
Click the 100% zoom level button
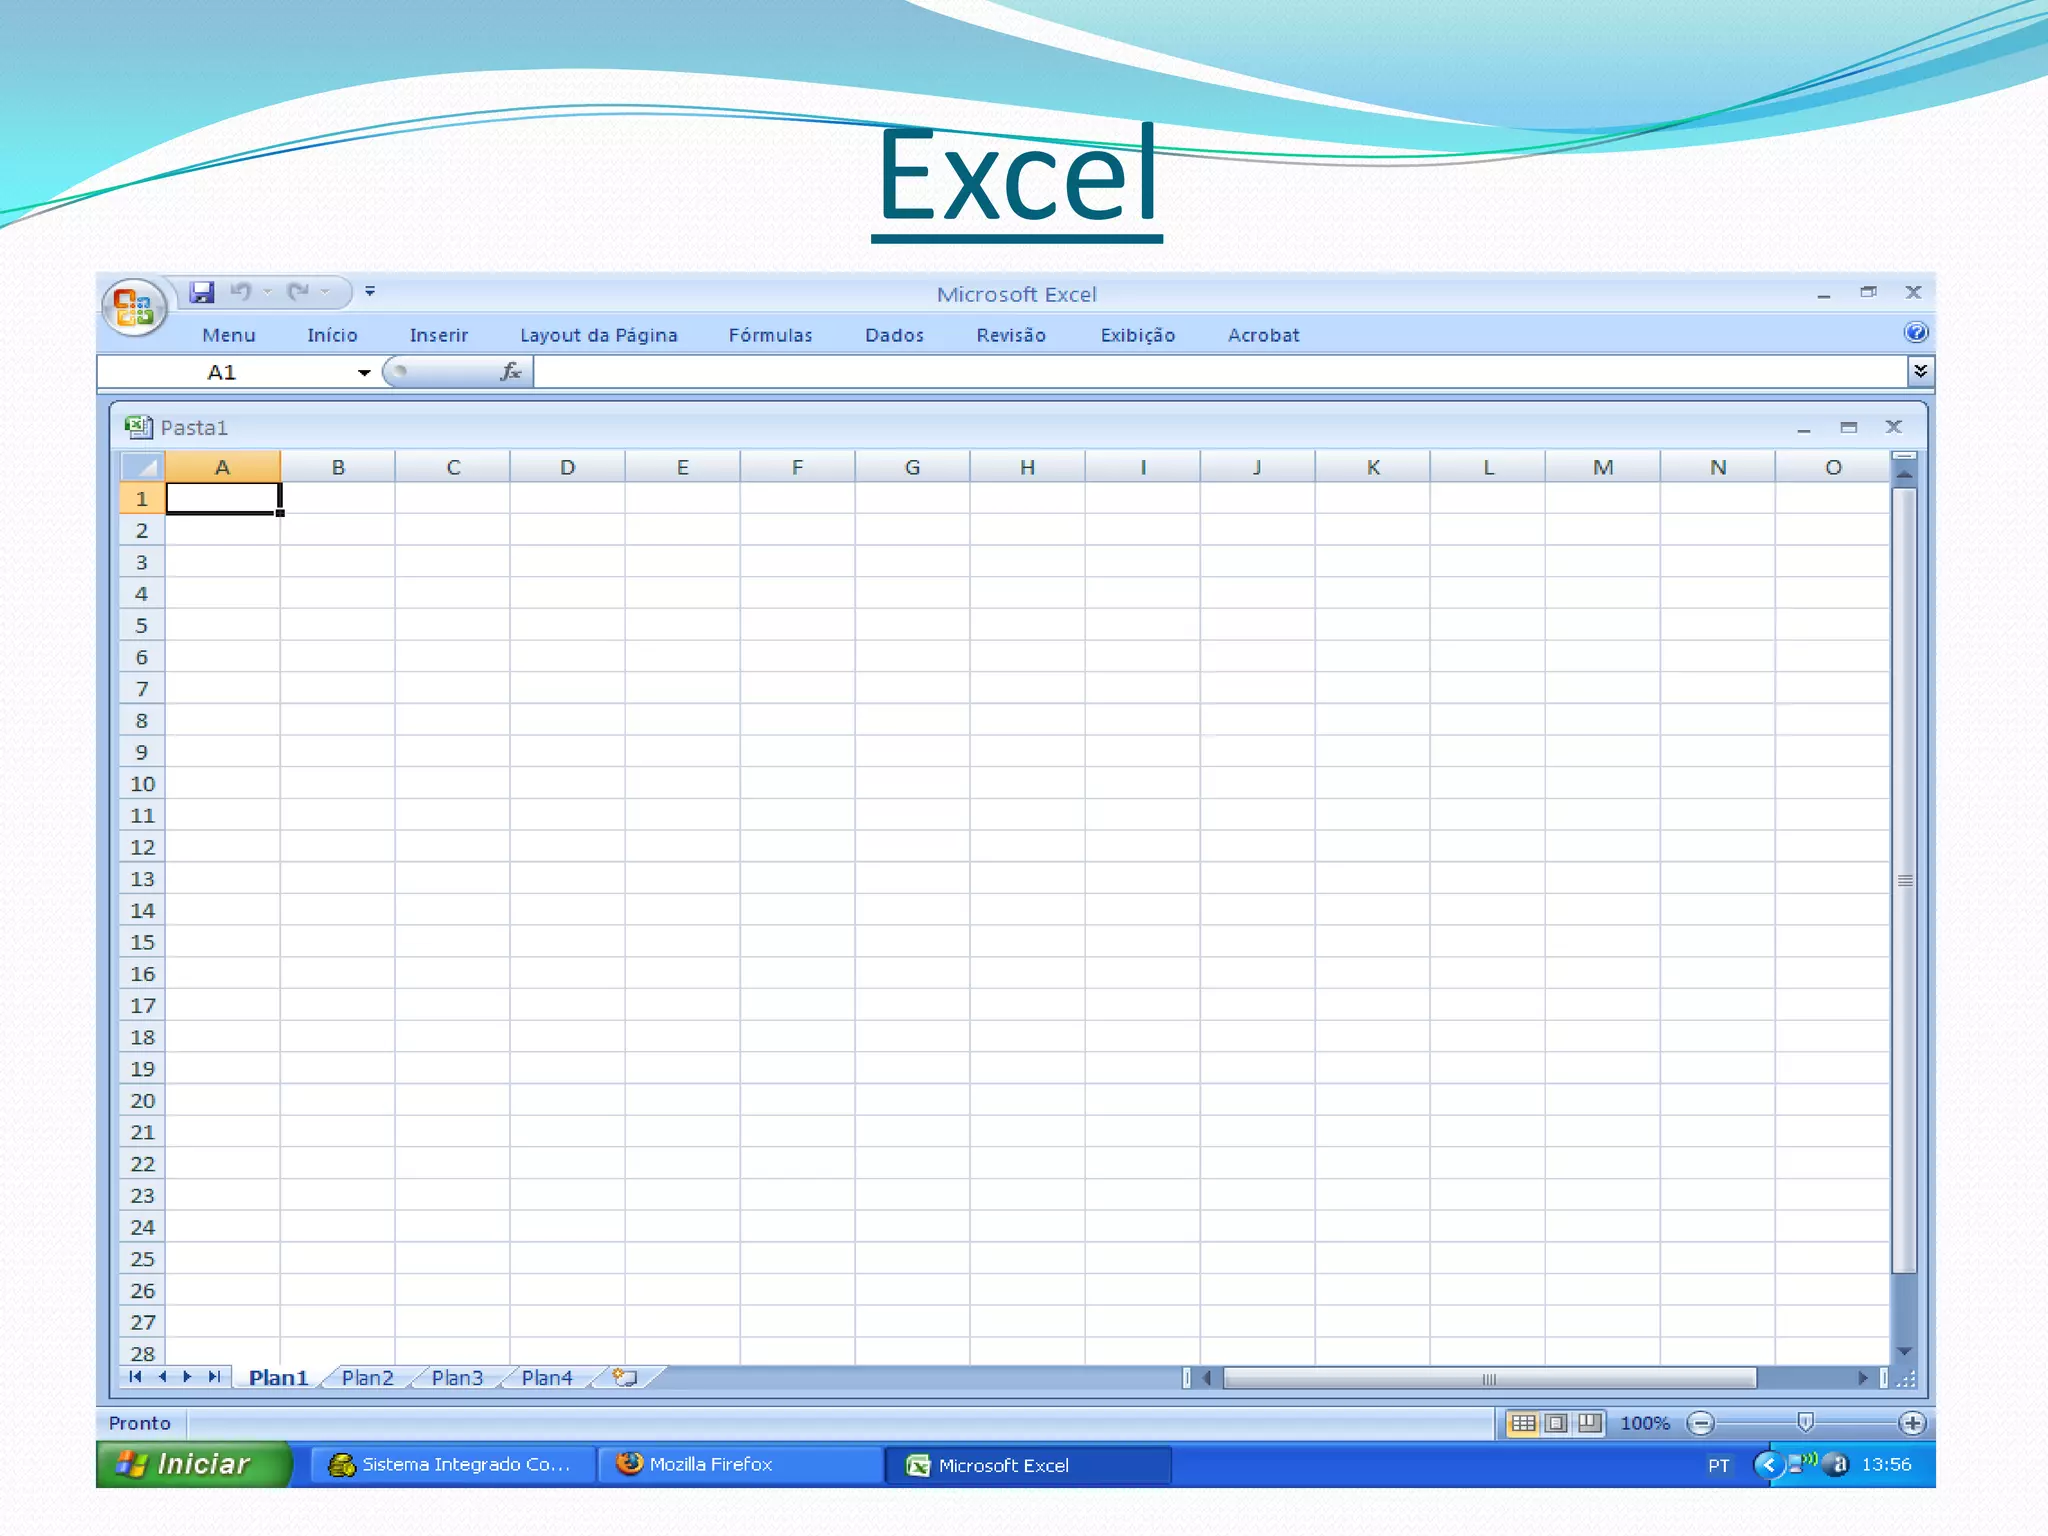(1645, 1423)
